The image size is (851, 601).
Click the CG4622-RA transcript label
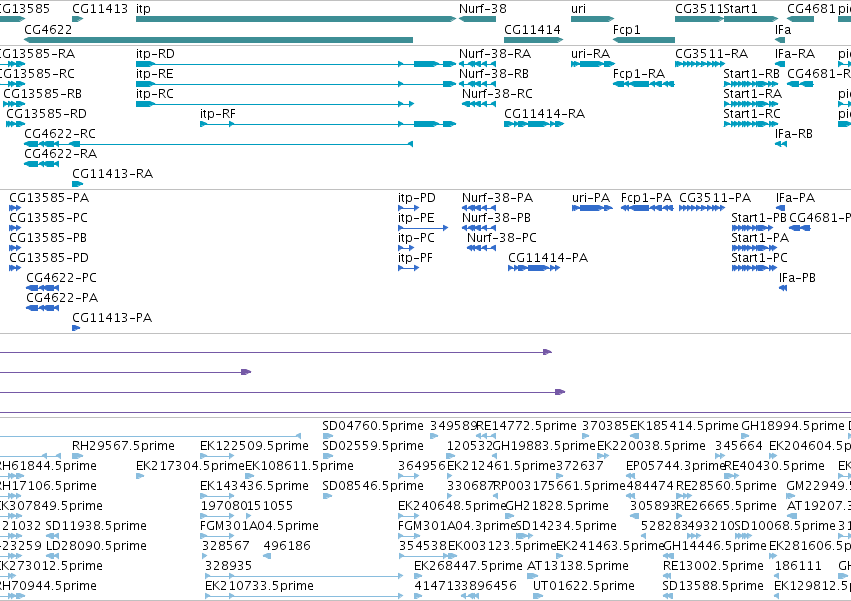(60, 154)
